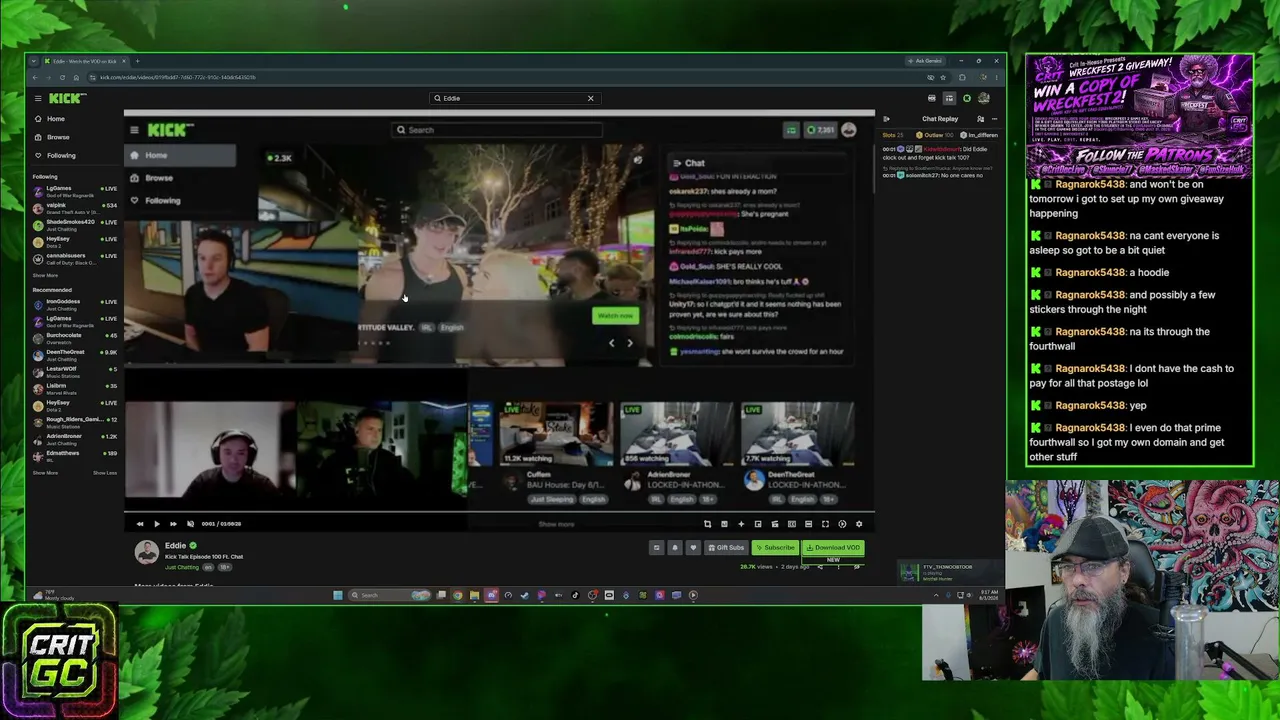This screenshot has height=720, width=1280.
Task: Open the Kick sidebar hamburger menu
Action: [x=38, y=98]
